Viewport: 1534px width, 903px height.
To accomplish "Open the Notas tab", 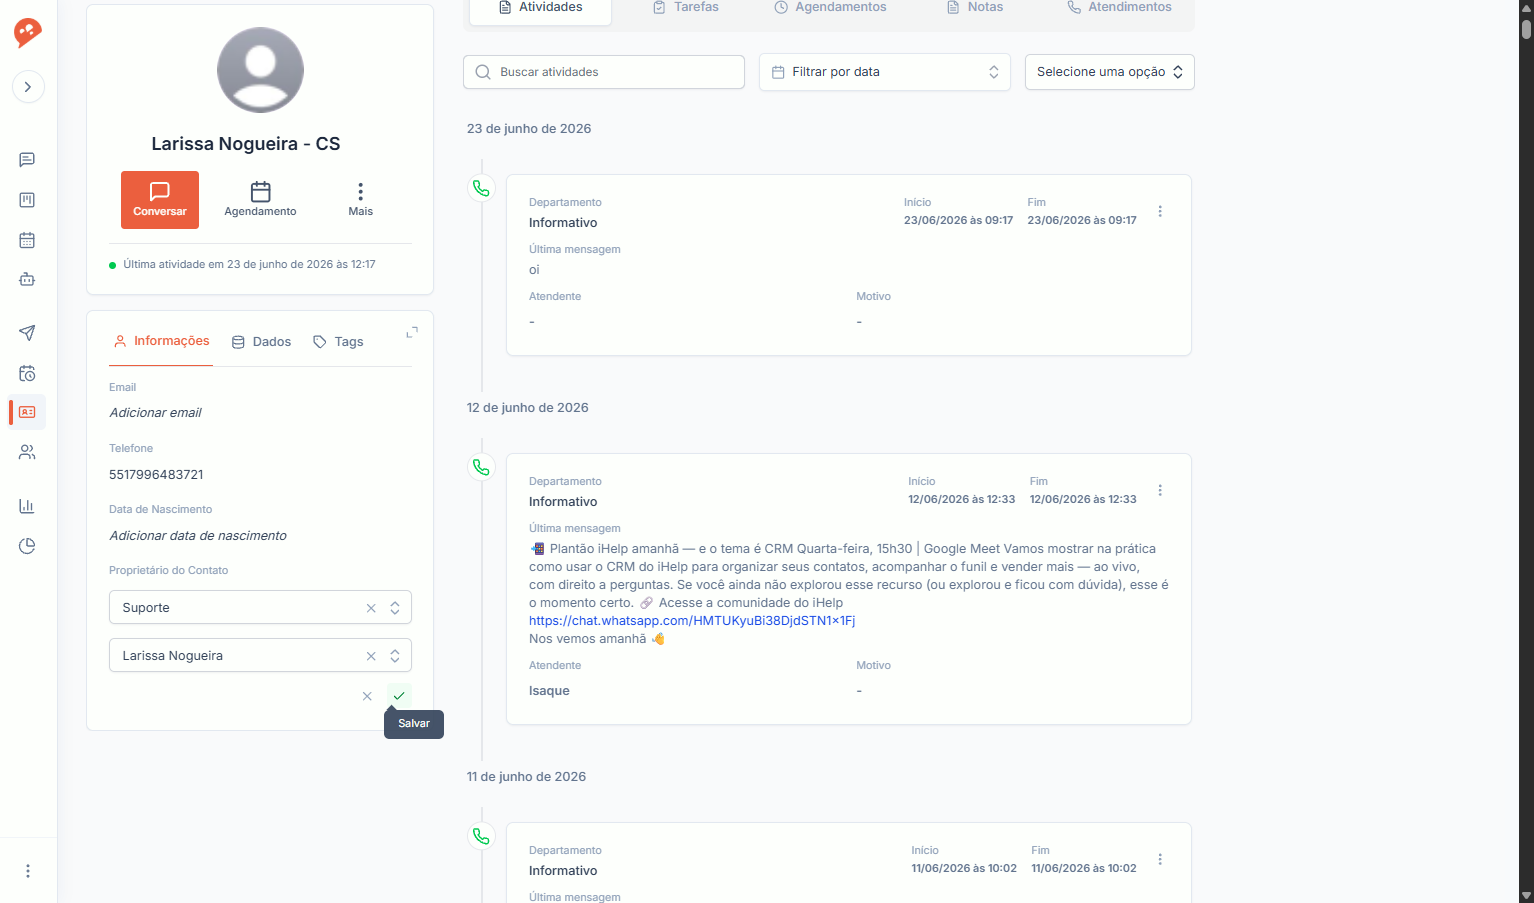I will 975,8.
